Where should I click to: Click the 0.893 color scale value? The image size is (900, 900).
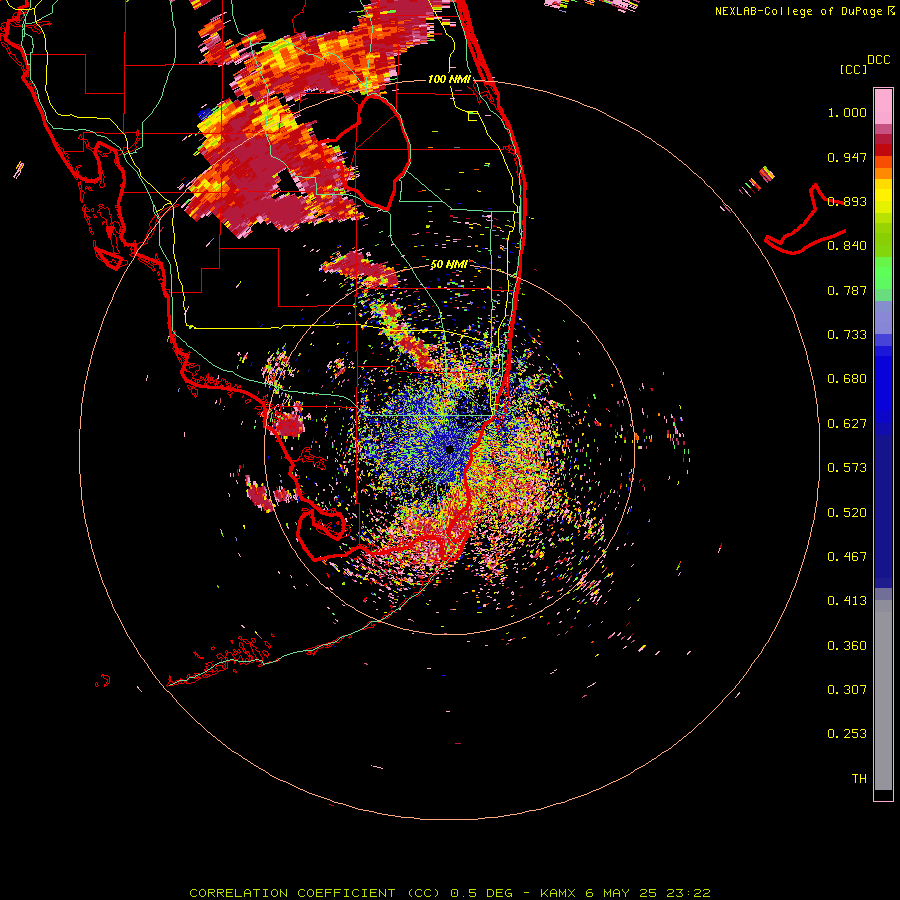tap(847, 201)
